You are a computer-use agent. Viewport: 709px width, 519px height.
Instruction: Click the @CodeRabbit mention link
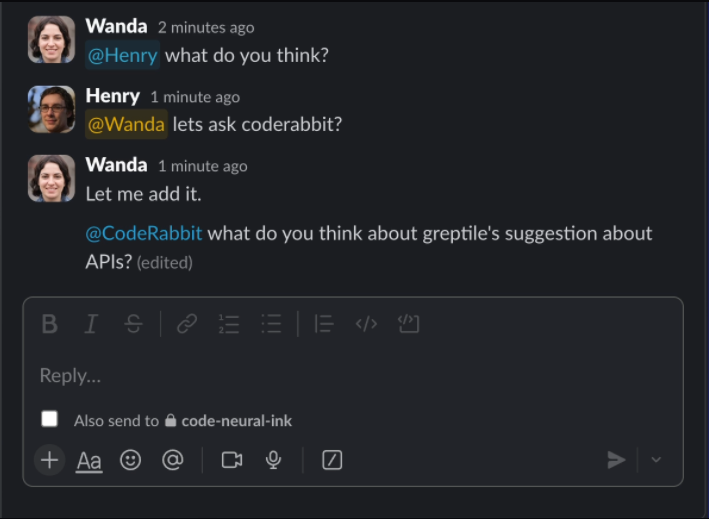[x=144, y=233]
